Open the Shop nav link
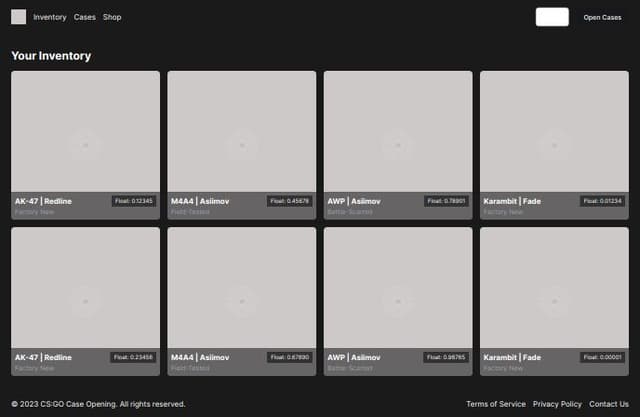The height and width of the screenshot is (417, 640). 112,17
